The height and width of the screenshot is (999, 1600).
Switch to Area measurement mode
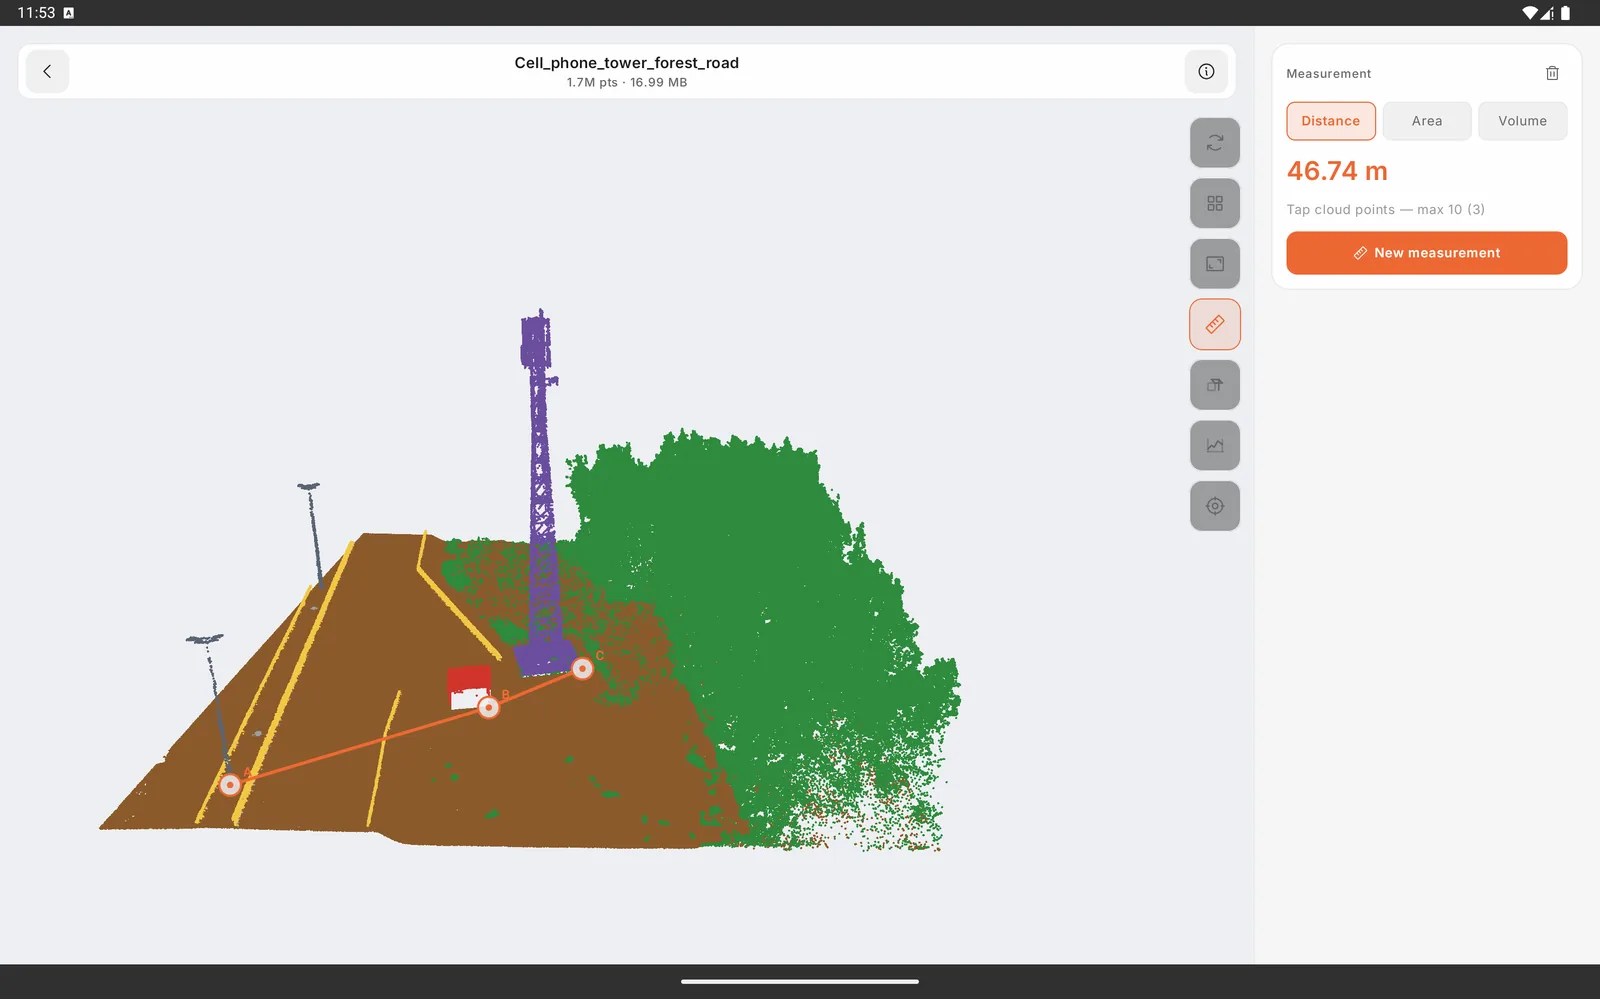[1427, 121]
